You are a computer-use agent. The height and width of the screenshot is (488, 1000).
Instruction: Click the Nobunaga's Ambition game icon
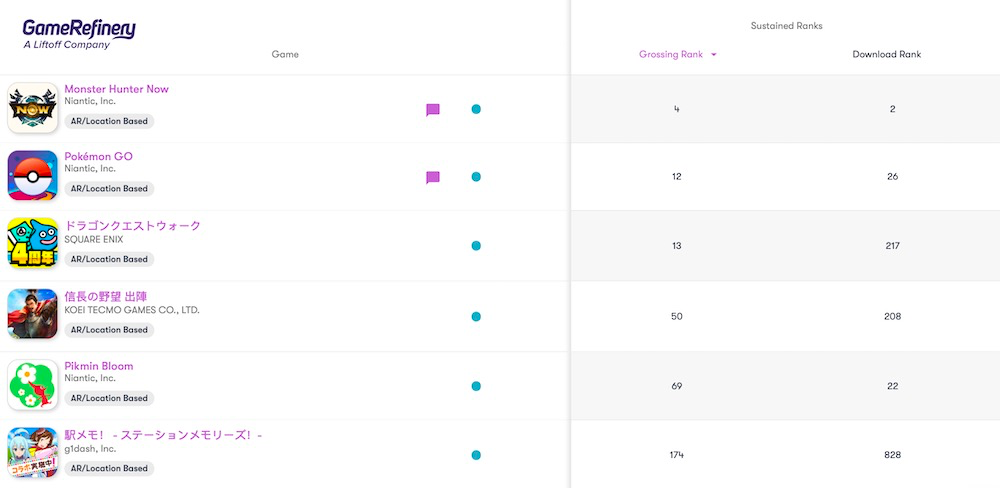[32, 314]
